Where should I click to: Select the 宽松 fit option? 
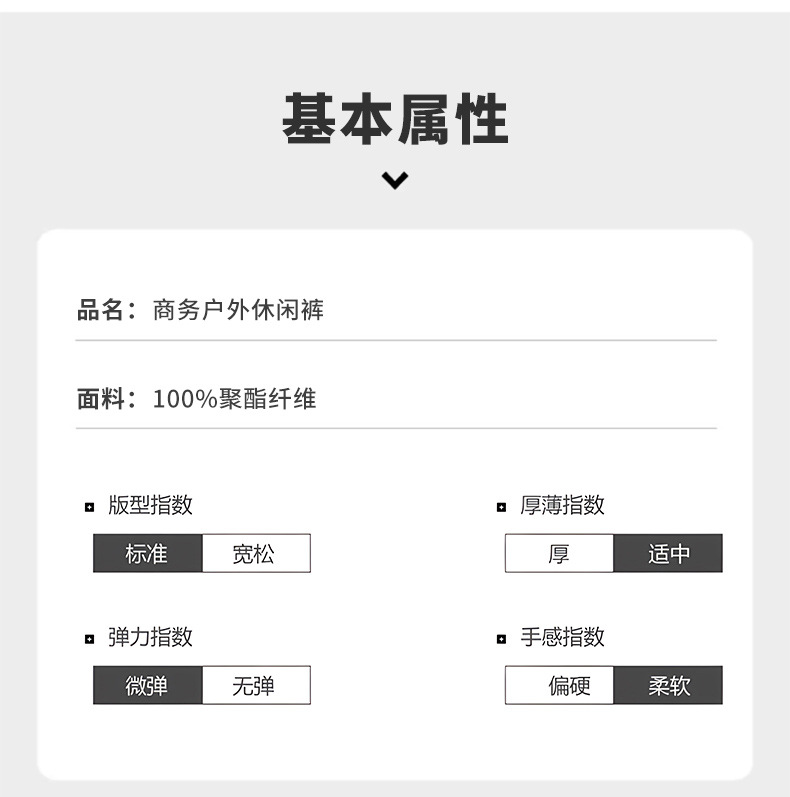pyautogui.click(x=256, y=553)
